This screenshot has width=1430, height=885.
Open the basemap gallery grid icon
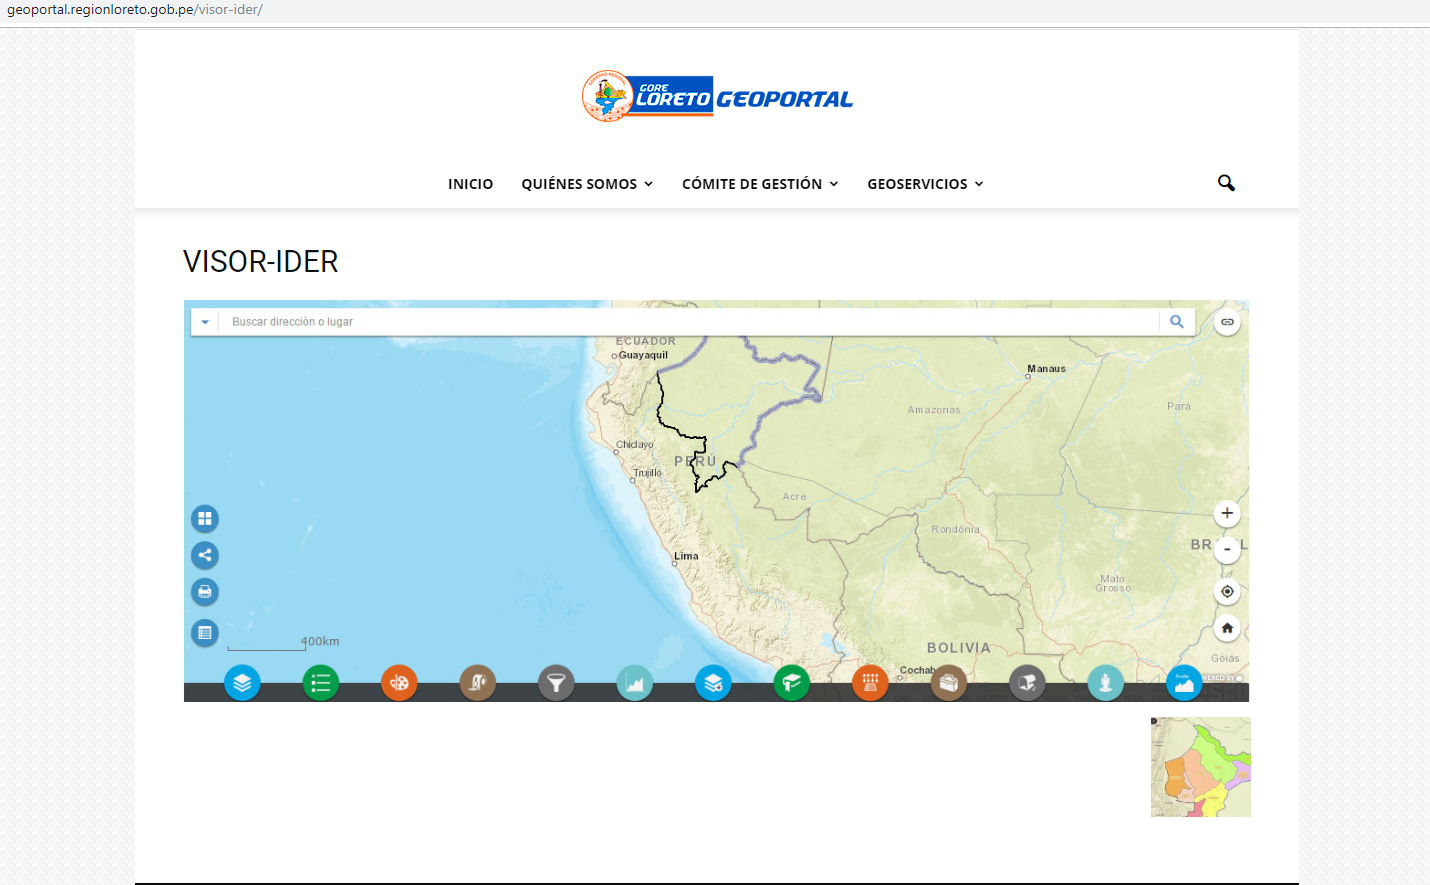205,518
